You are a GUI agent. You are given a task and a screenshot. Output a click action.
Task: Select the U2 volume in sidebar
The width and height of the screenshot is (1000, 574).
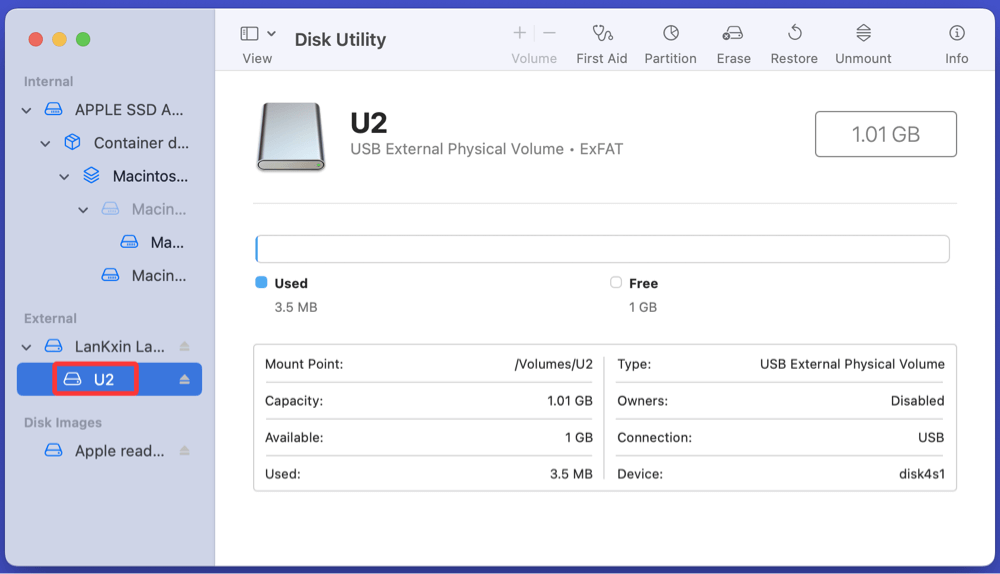(103, 380)
